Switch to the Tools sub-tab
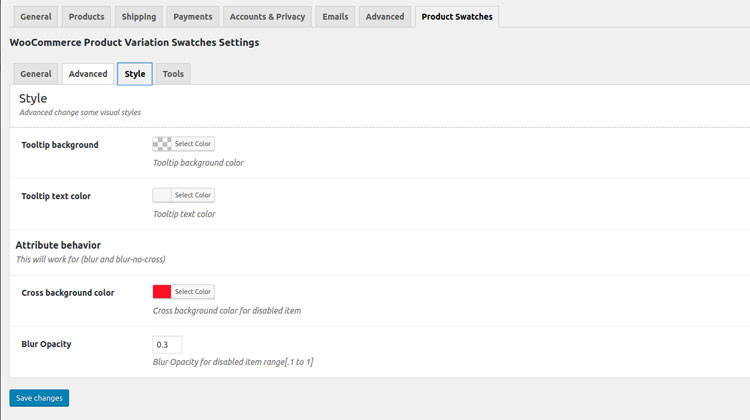The height and width of the screenshot is (420, 750). click(x=173, y=74)
